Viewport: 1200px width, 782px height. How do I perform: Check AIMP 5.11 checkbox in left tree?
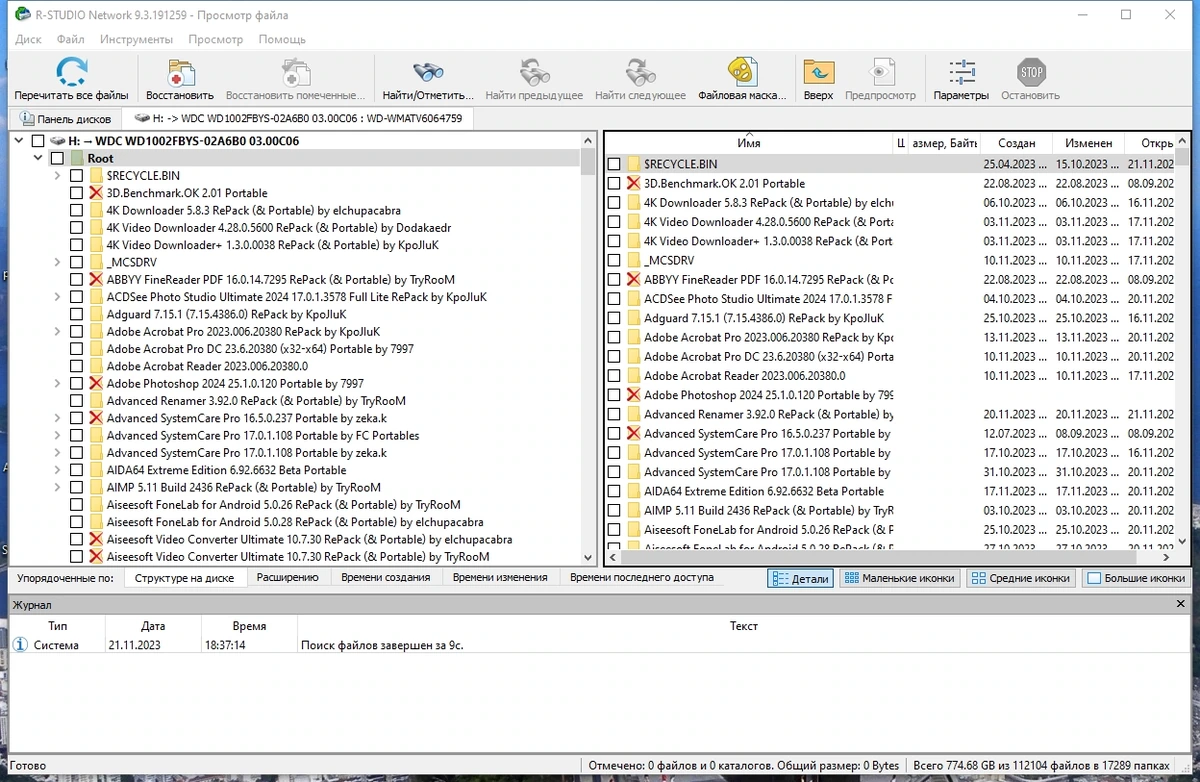[76, 488]
